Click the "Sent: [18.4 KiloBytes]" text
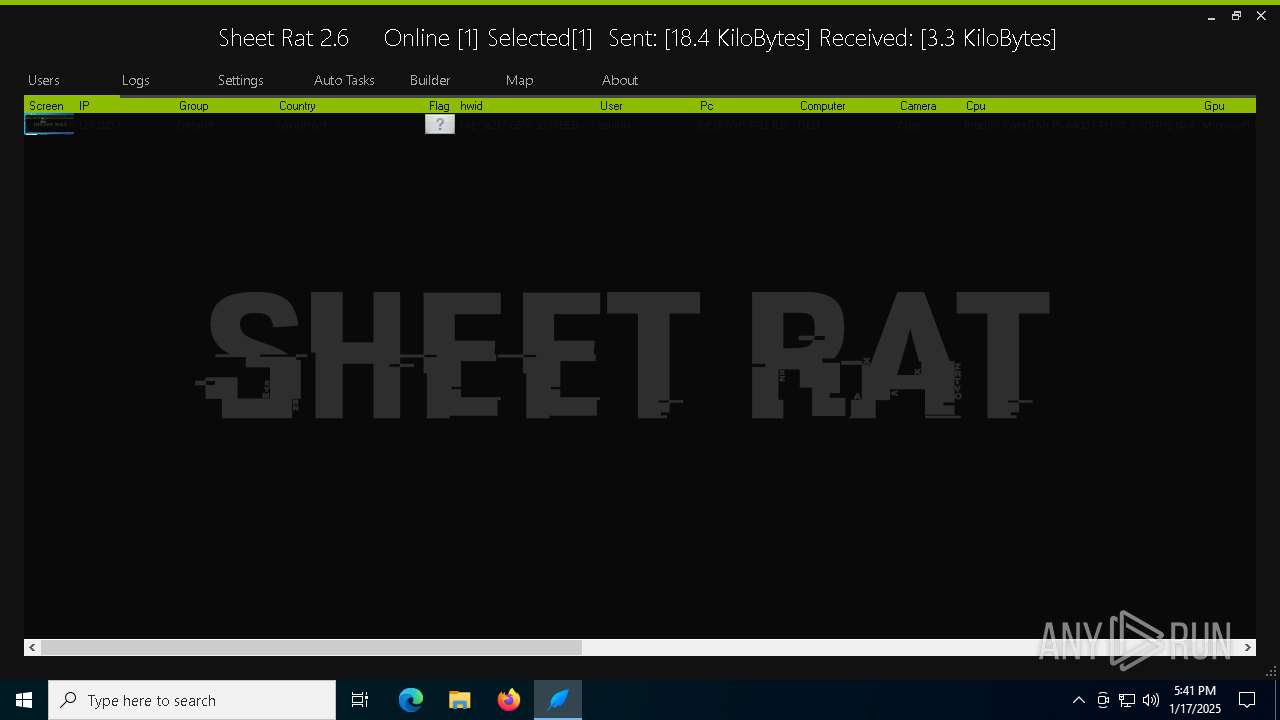 (710, 38)
